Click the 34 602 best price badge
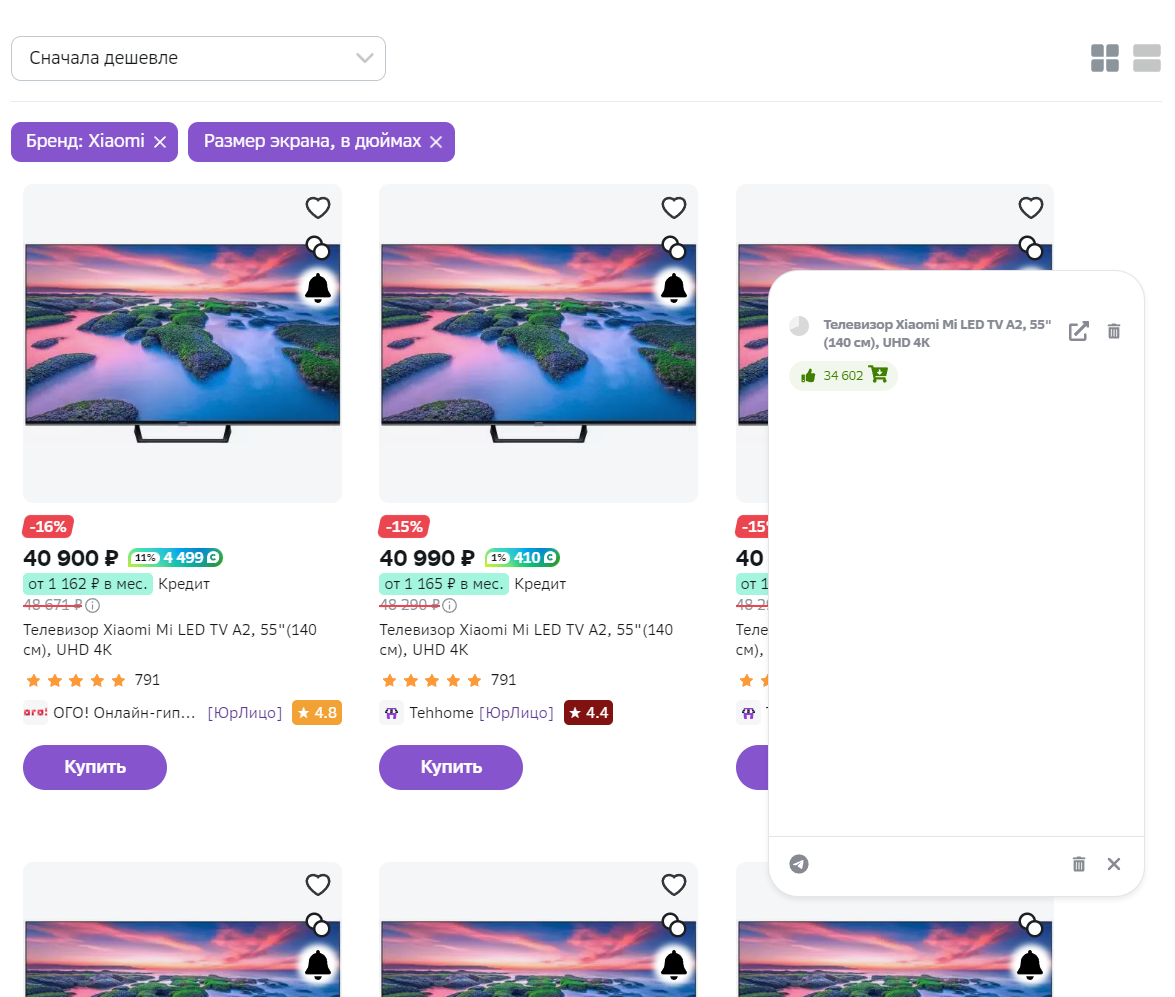The width and height of the screenshot is (1175, 997). pos(843,376)
